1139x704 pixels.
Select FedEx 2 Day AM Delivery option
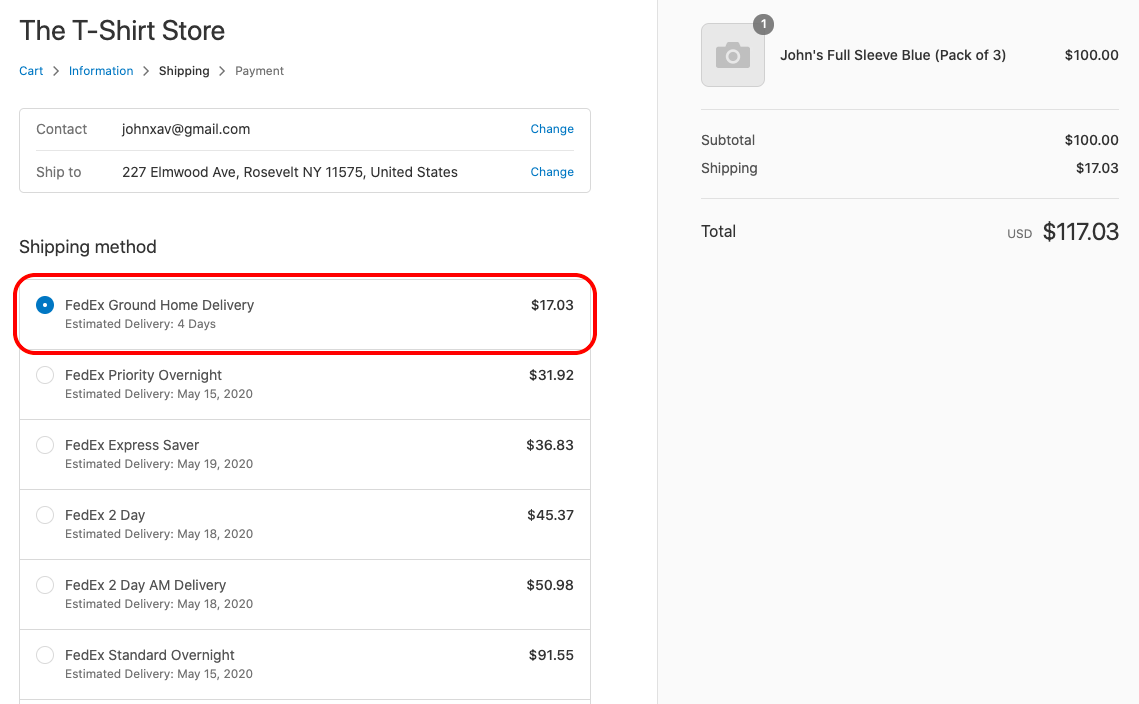click(x=45, y=585)
